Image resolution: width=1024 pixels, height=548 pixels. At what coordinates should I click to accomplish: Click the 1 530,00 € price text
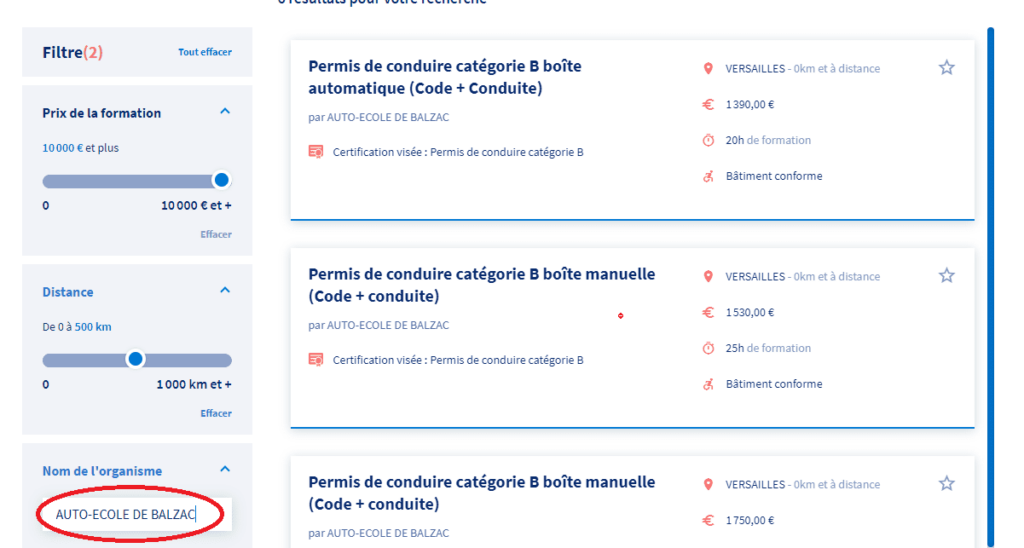pyautogui.click(x=750, y=312)
